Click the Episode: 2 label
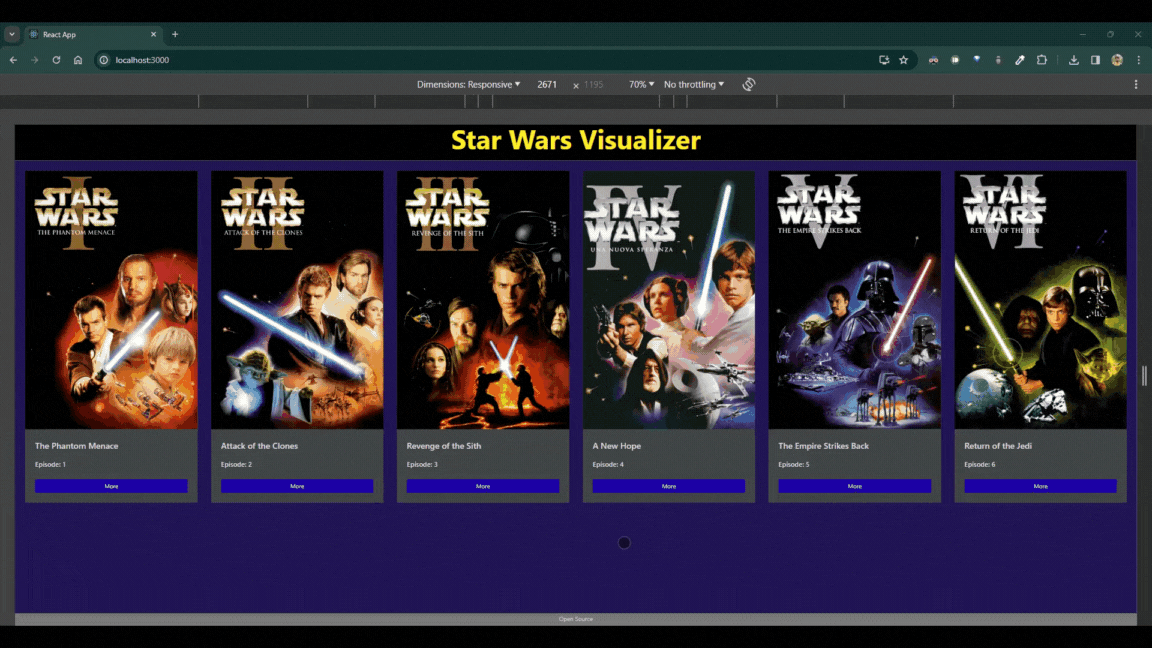The height and width of the screenshot is (648, 1152). point(237,464)
